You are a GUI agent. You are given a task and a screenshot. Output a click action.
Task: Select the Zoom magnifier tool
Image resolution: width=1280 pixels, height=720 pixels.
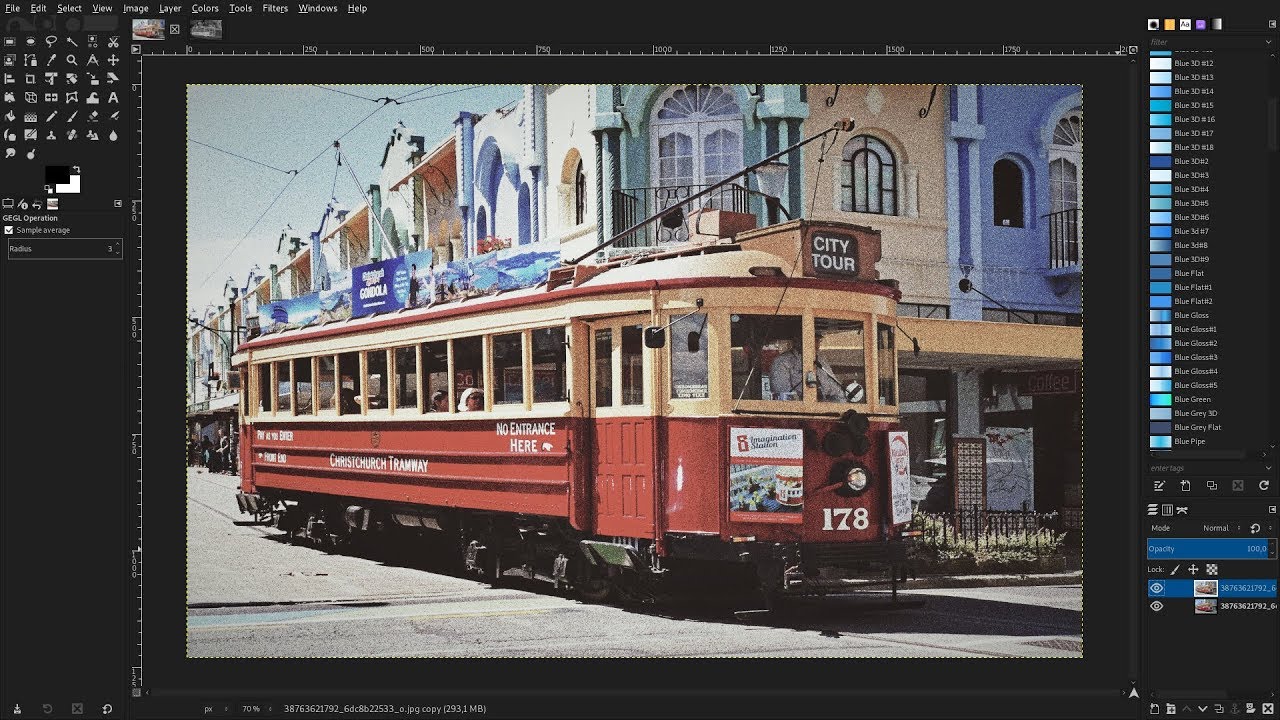coord(72,60)
